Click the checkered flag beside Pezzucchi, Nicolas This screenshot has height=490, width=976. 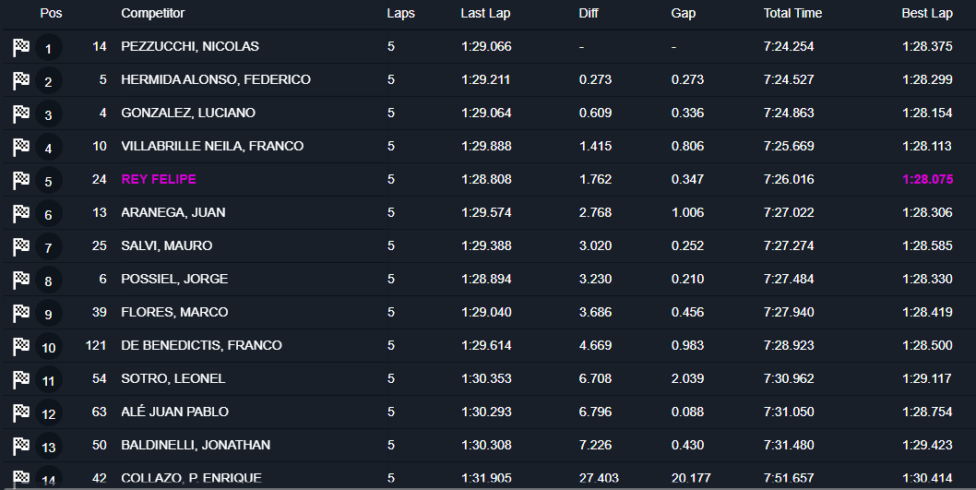20,47
